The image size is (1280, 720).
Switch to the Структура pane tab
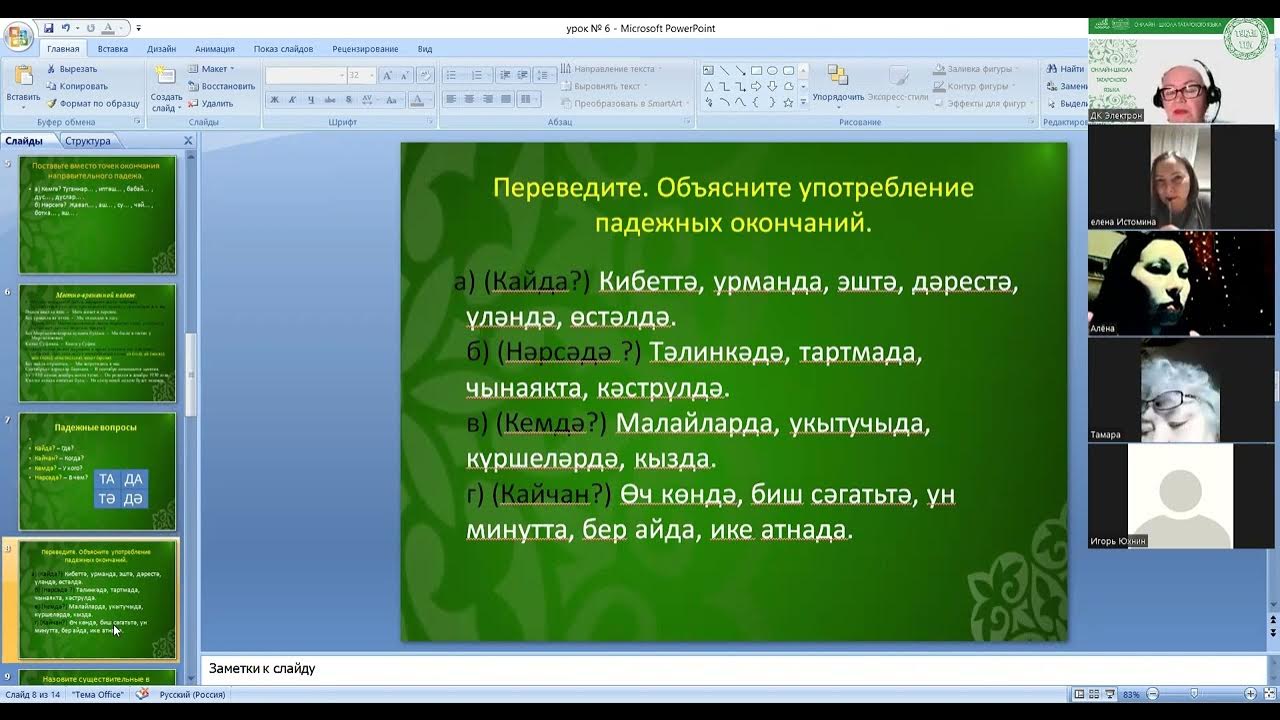click(x=88, y=141)
